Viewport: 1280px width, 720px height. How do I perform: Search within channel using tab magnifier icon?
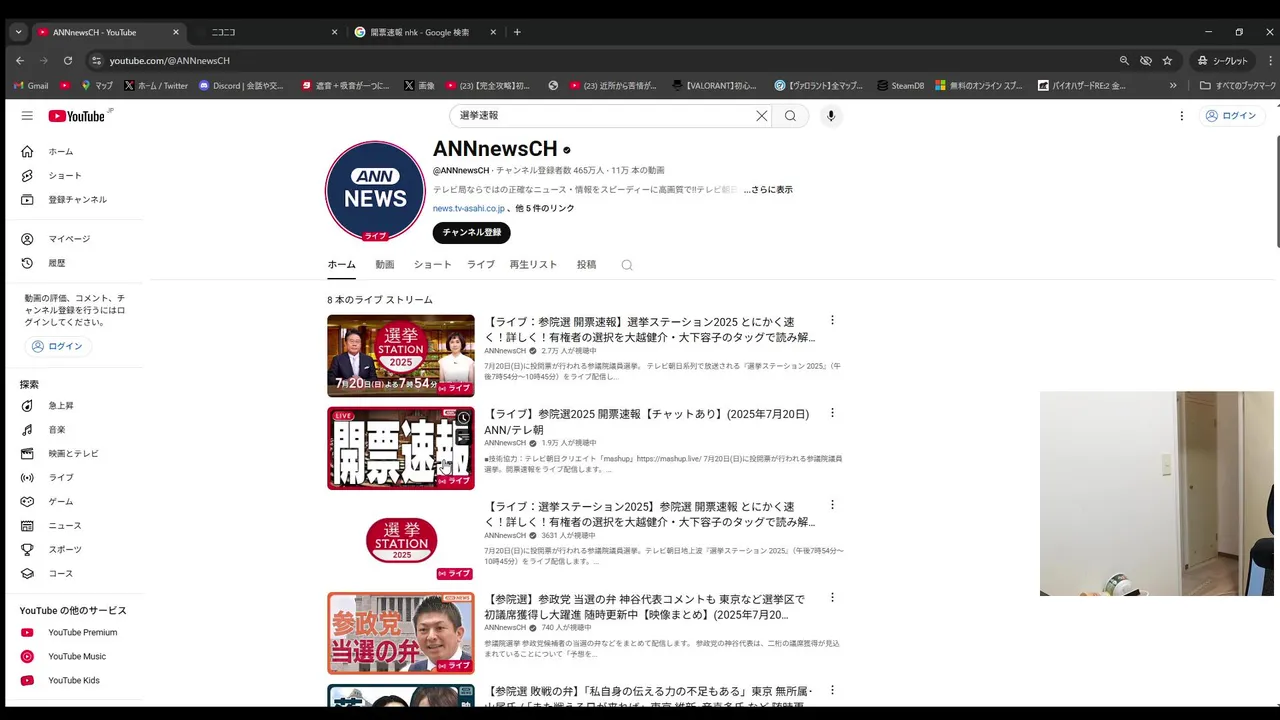coord(627,265)
